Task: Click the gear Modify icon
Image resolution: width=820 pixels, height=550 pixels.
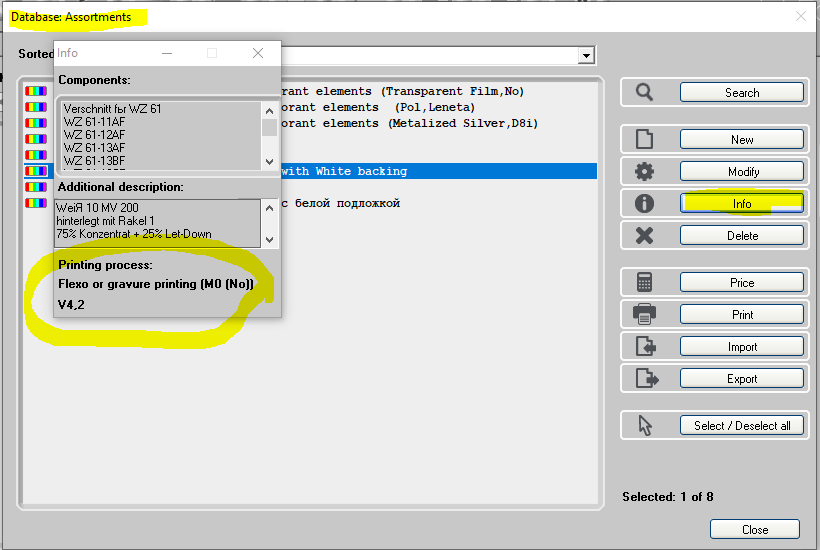Action: [x=644, y=171]
